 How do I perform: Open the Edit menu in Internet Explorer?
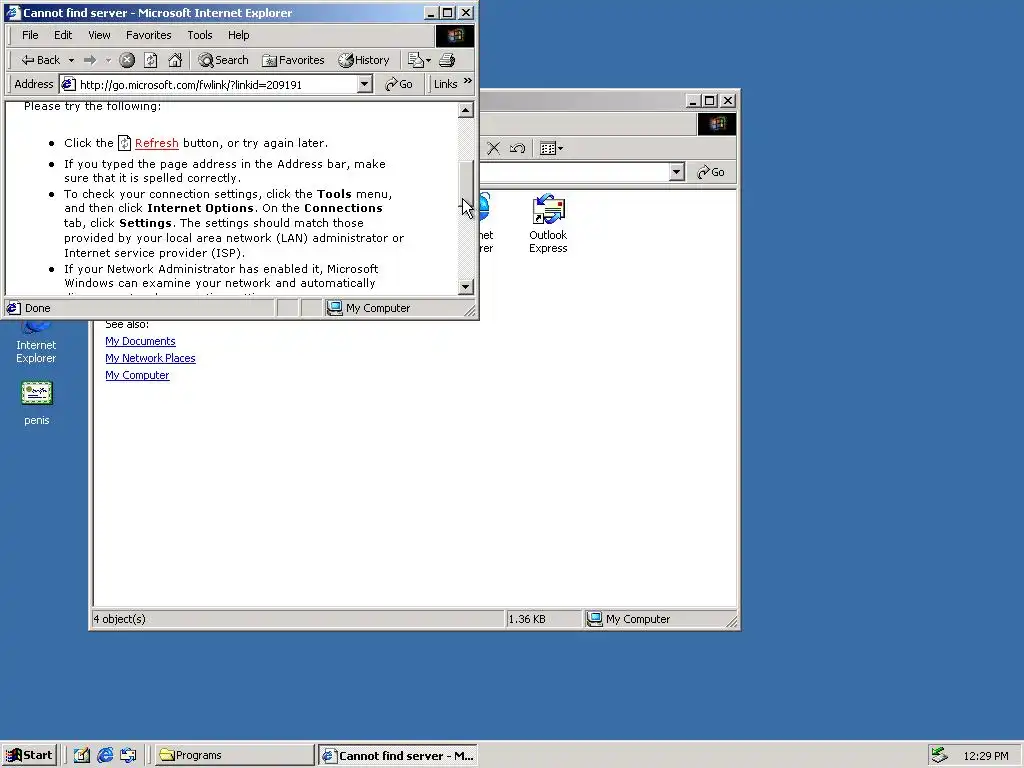click(63, 35)
